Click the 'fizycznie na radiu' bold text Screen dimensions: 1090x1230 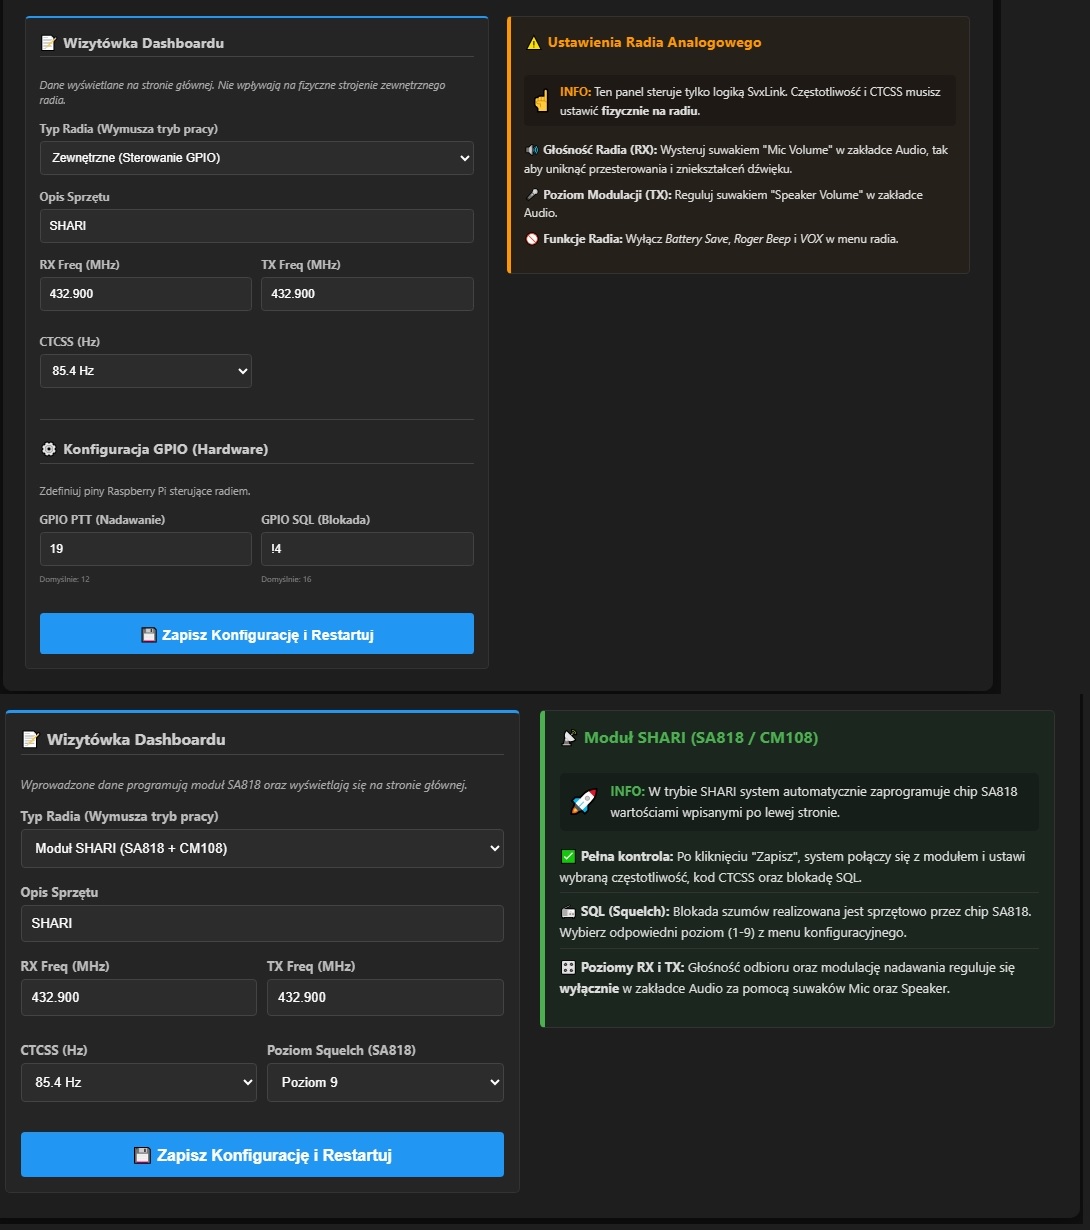point(650,111)
